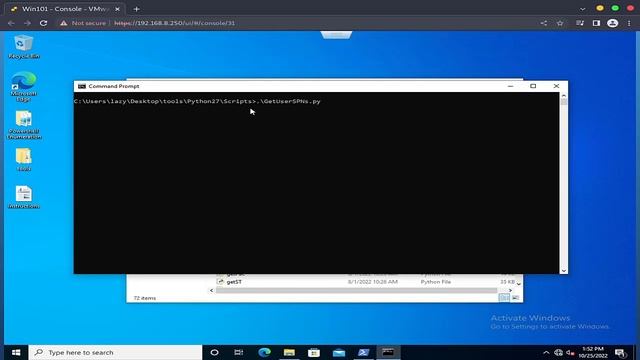Switch Explorer to details view icon
The width and height of the screenshot is (640, 360).
point(504,298)
